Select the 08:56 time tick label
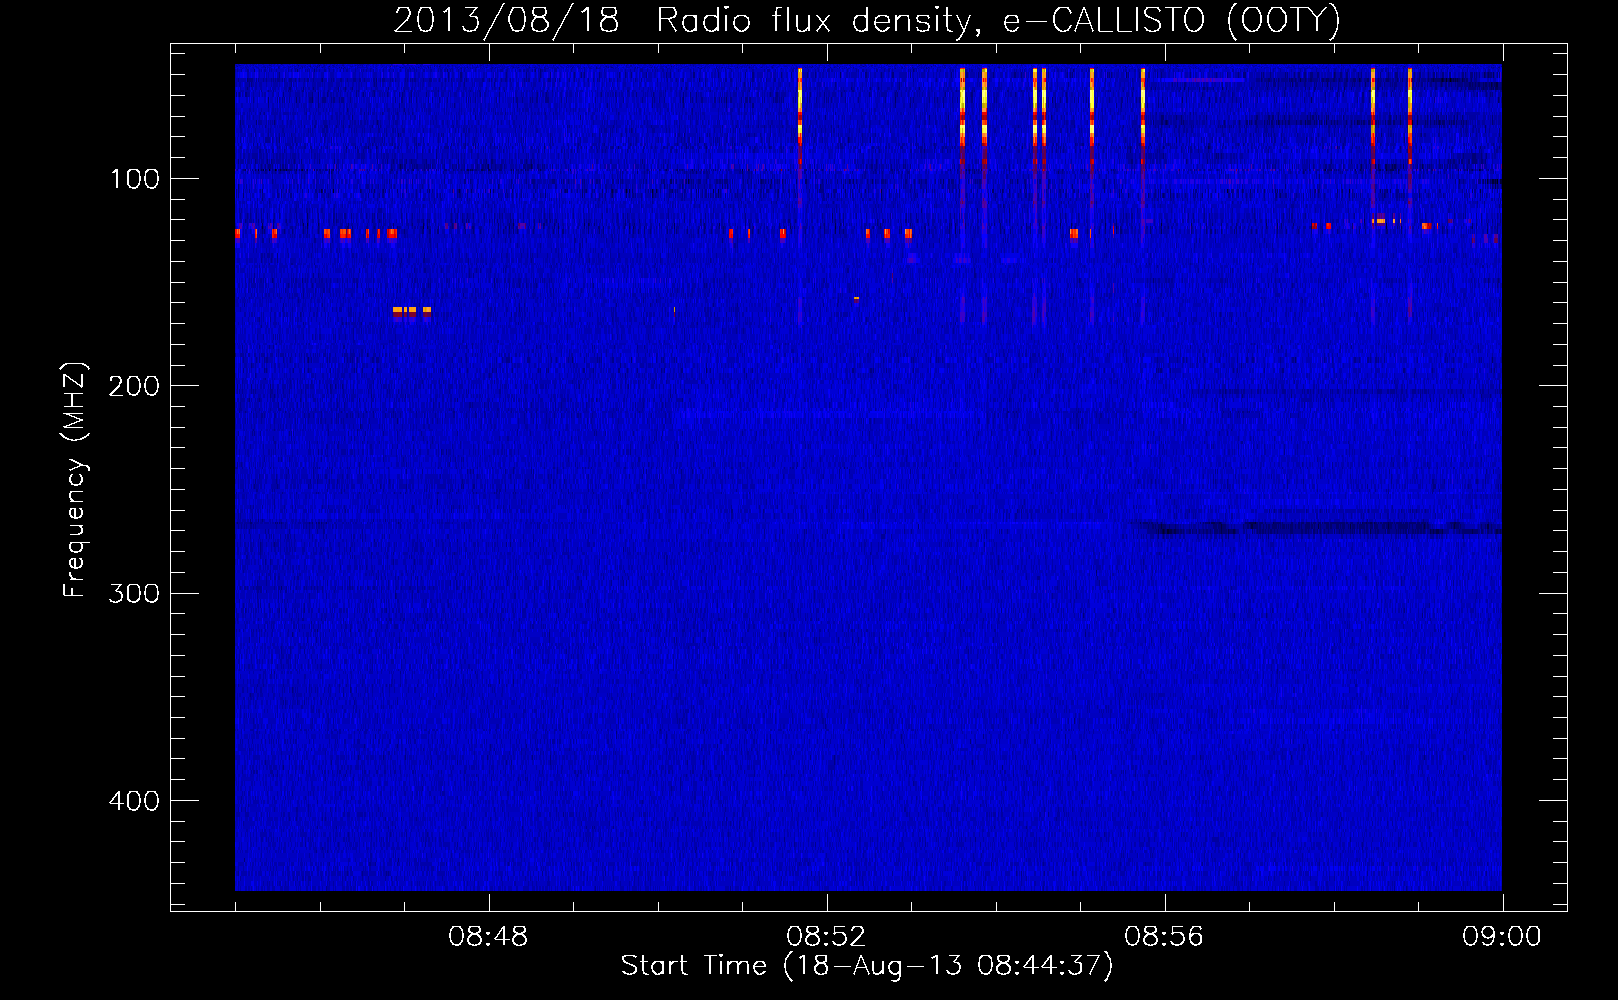 1164,937
